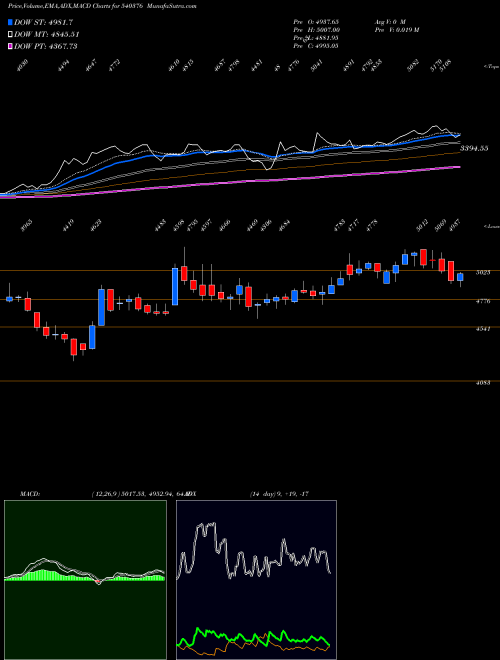500x660 pixels.
Task: Click the 'Avg V: 0 M' value
Action: [389, 22]
